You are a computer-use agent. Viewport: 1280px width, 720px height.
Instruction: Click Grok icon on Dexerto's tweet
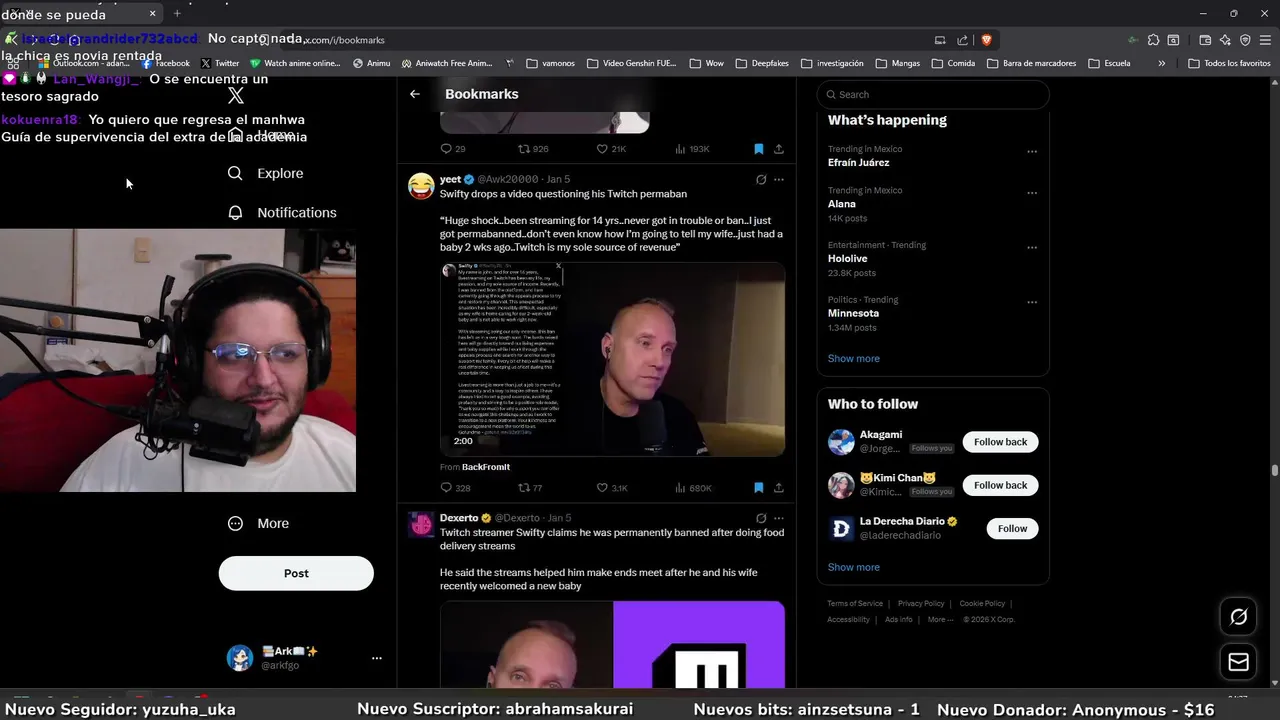(761, 518)
